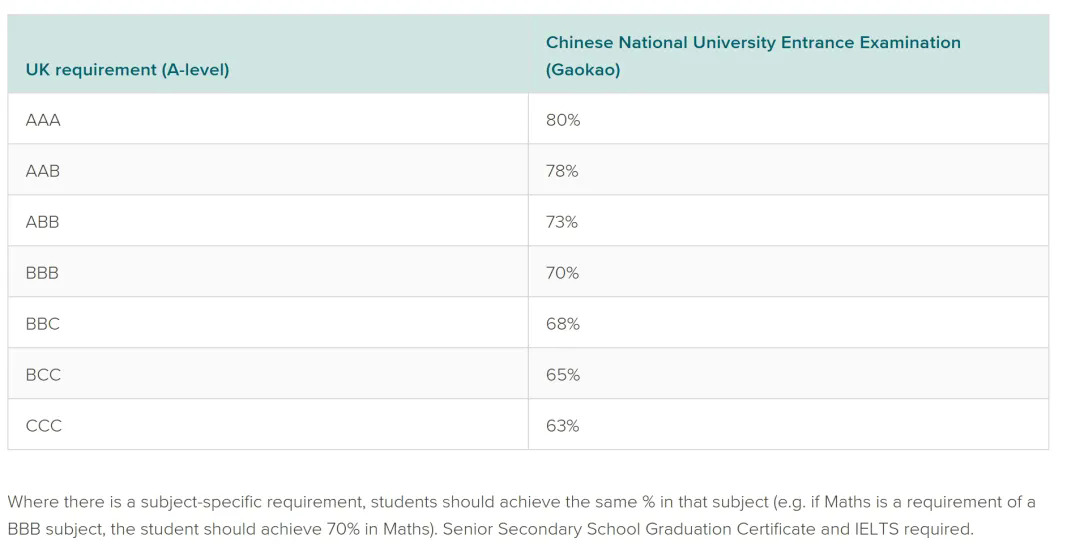Select the 70% cell in the Gaokao column

[x=562, y=273]
